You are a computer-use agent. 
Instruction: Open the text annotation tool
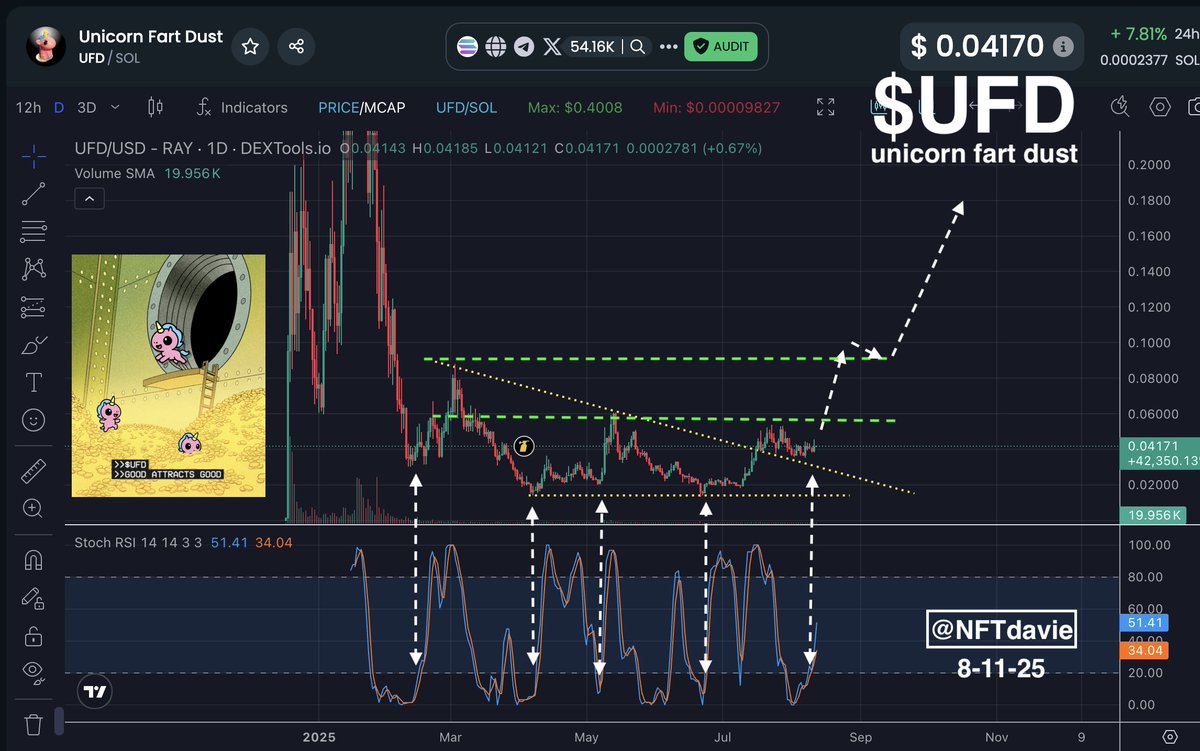34,381
